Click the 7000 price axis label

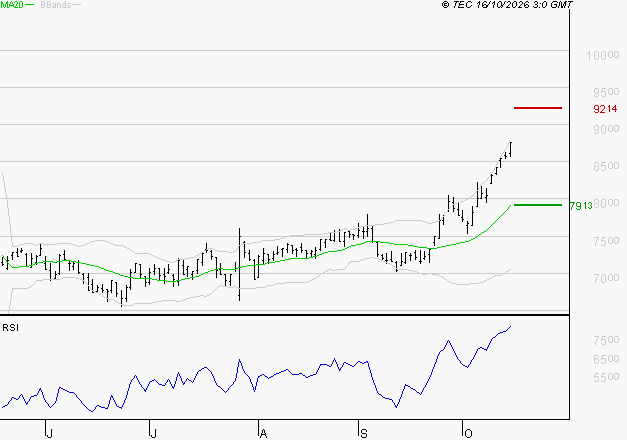pyautogui.click(x=606, y=278)
